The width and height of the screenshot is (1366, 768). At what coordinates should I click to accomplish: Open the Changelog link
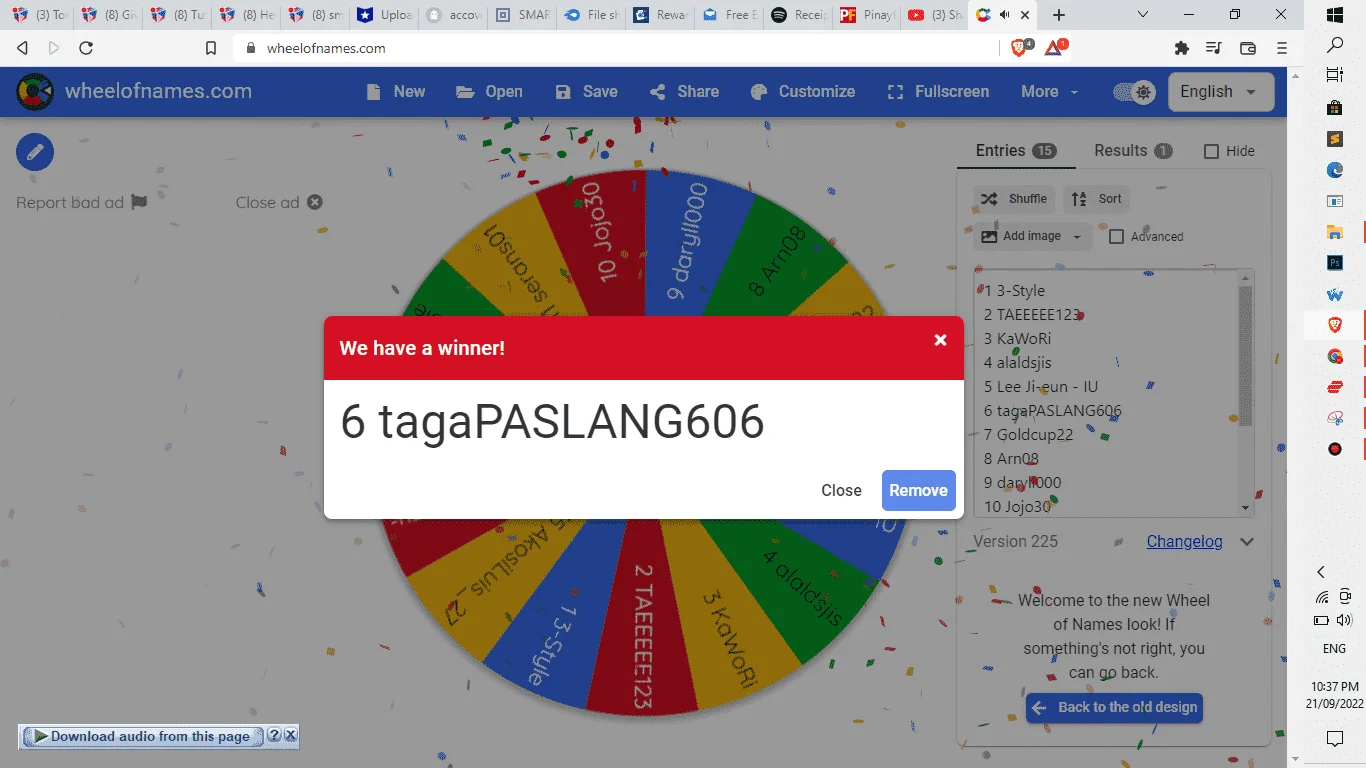(1184, 541)
